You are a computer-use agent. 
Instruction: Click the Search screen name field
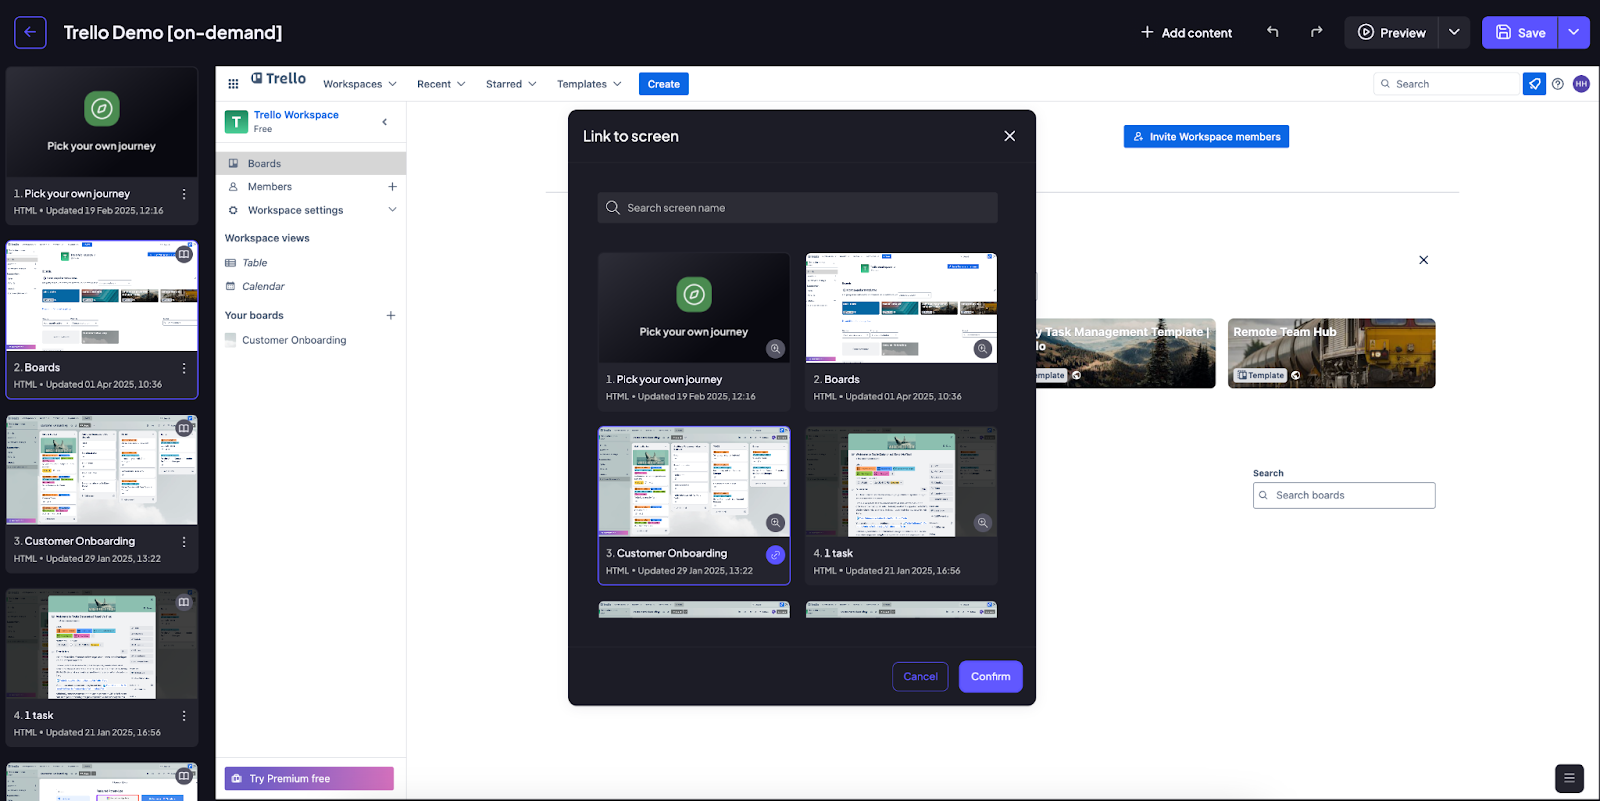[x=798, y=208]
